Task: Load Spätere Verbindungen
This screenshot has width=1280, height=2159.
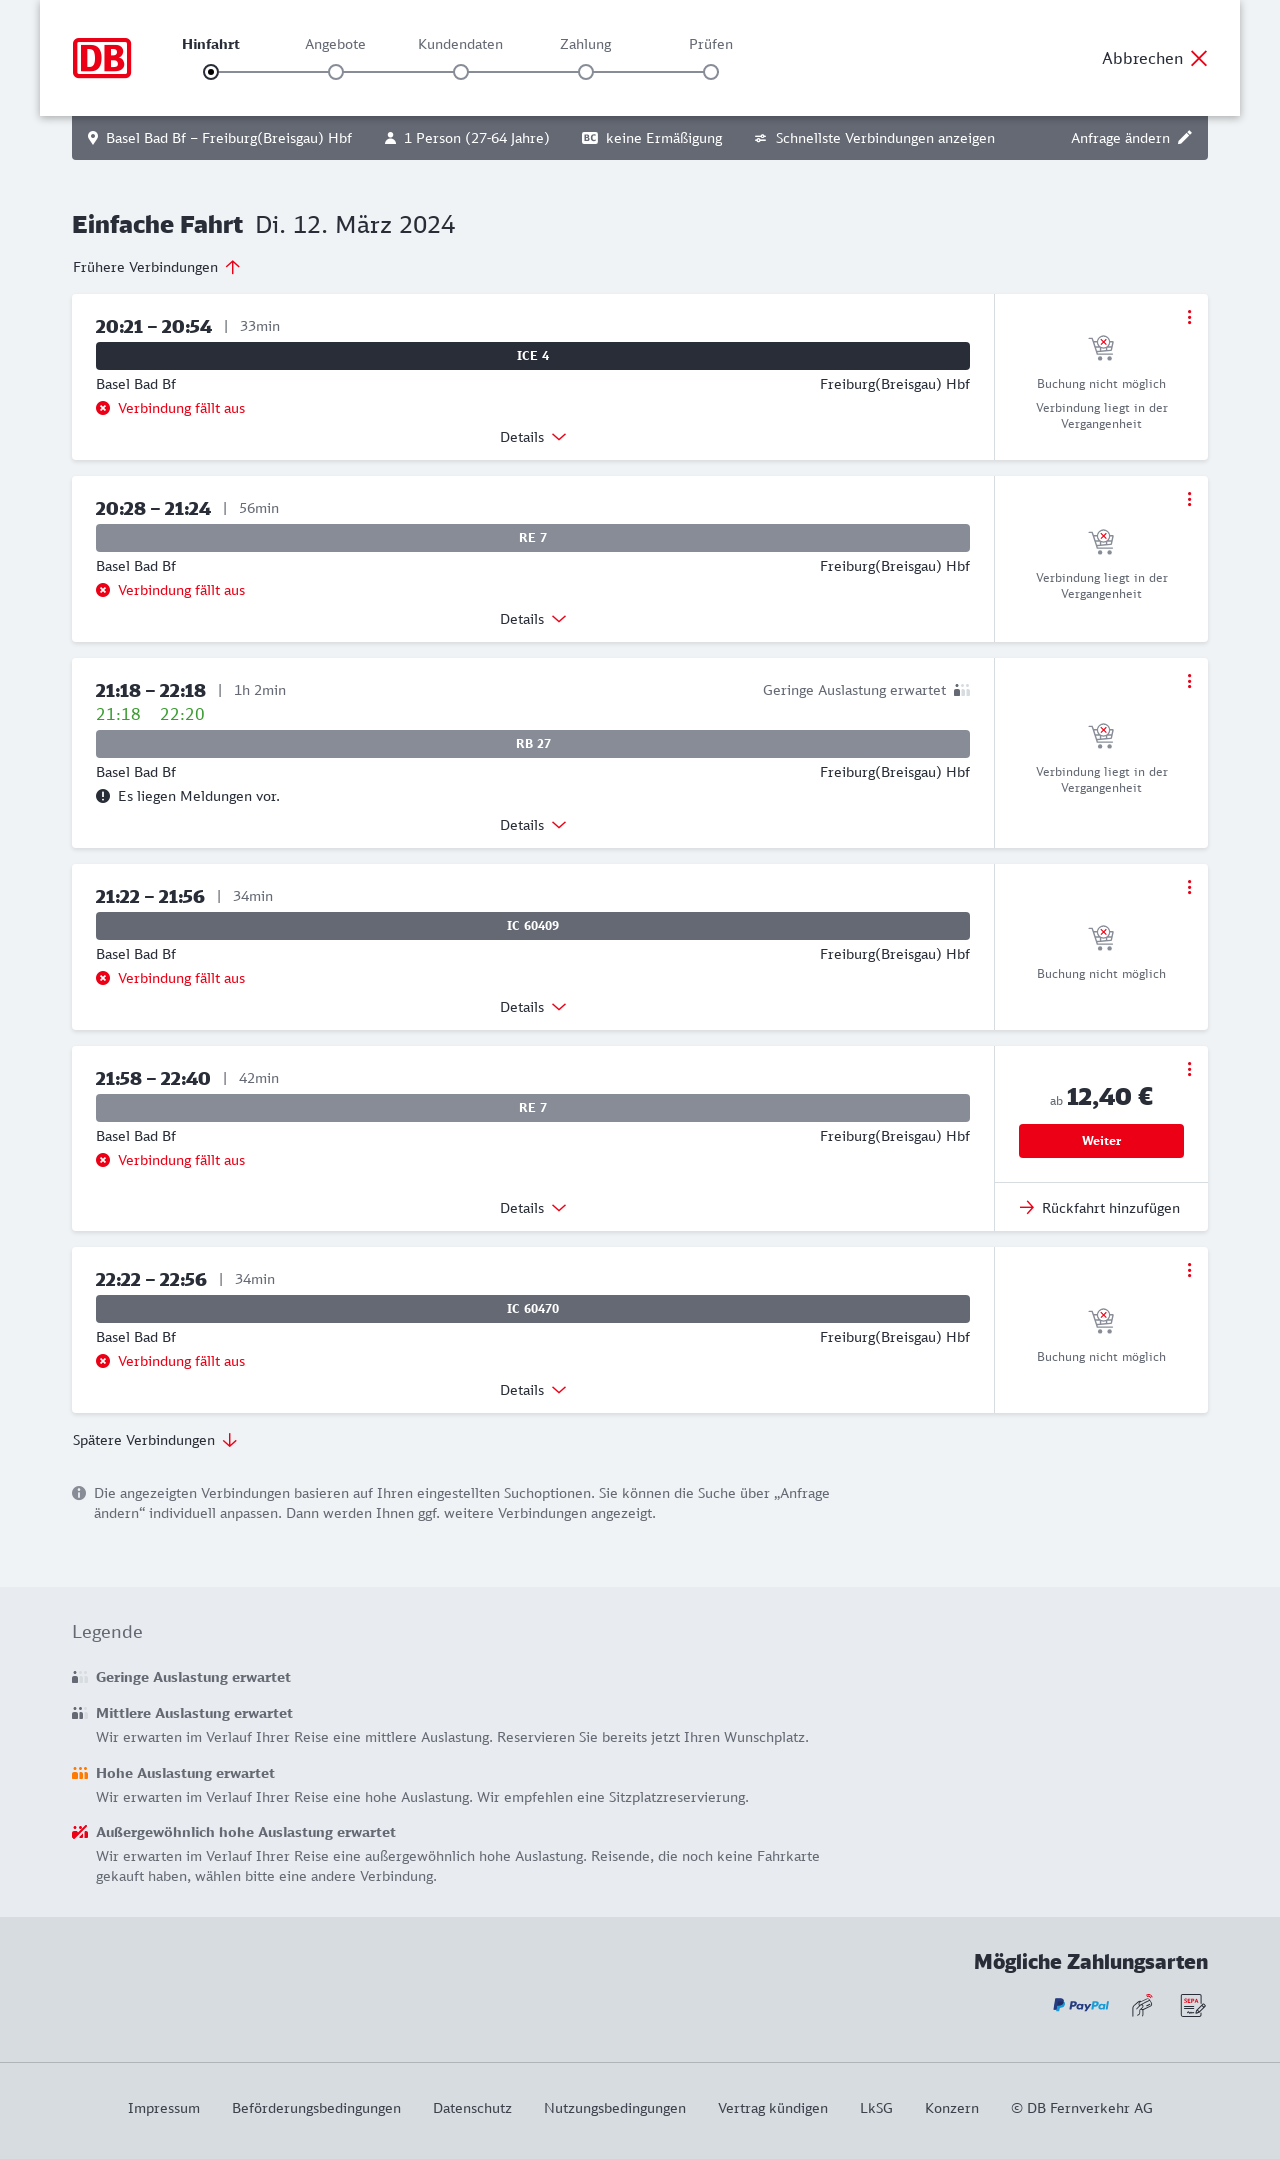Action: click(155, 1440)
